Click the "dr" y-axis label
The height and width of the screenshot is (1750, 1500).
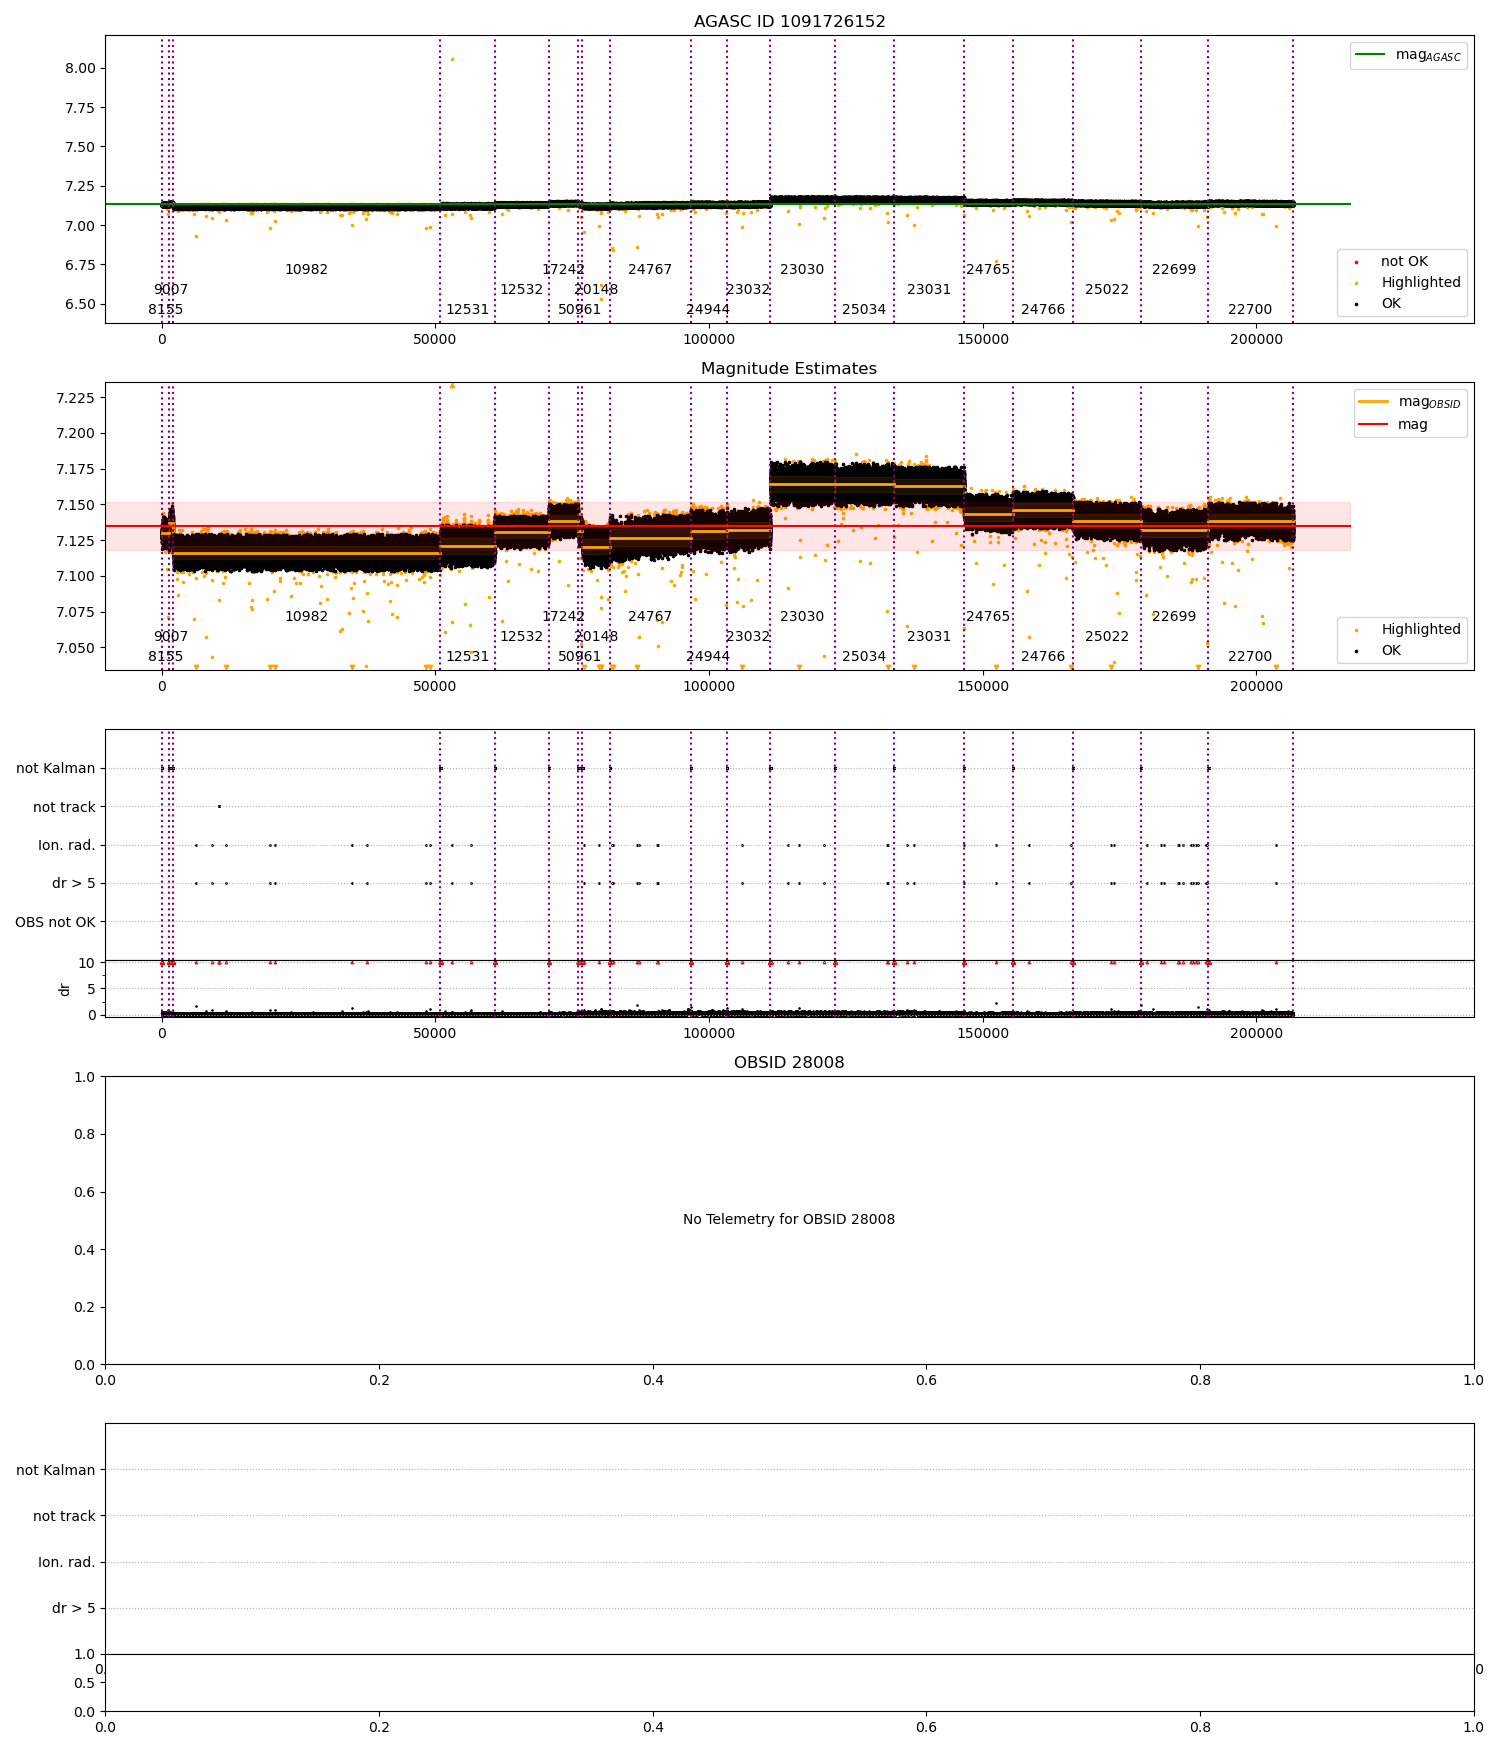point(65,989)
